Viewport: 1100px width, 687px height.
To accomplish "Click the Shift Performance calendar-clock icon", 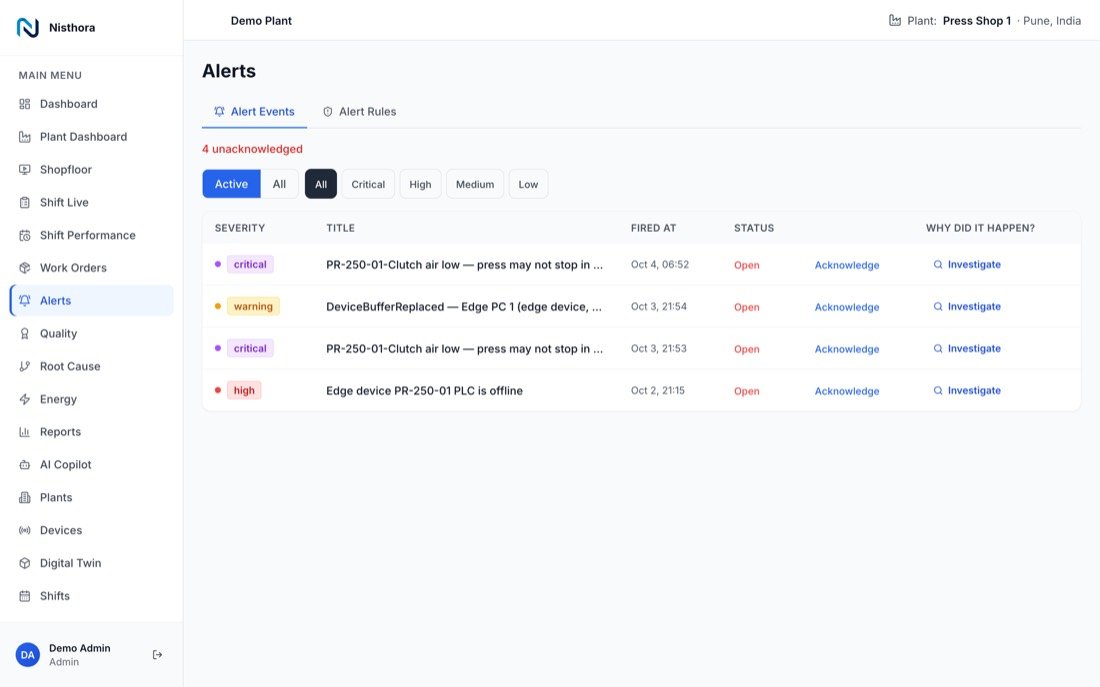I will click(25, 235).
